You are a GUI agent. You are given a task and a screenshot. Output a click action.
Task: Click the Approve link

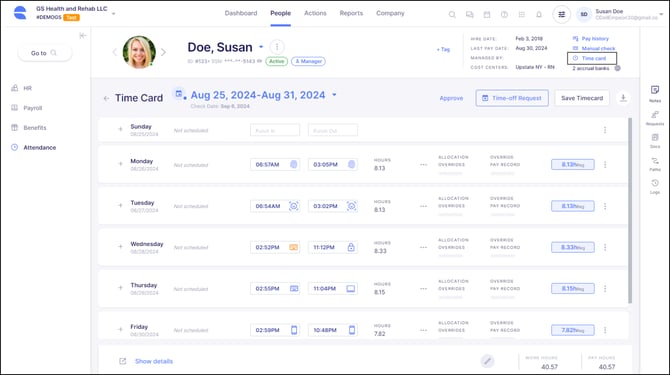(451, 98)
